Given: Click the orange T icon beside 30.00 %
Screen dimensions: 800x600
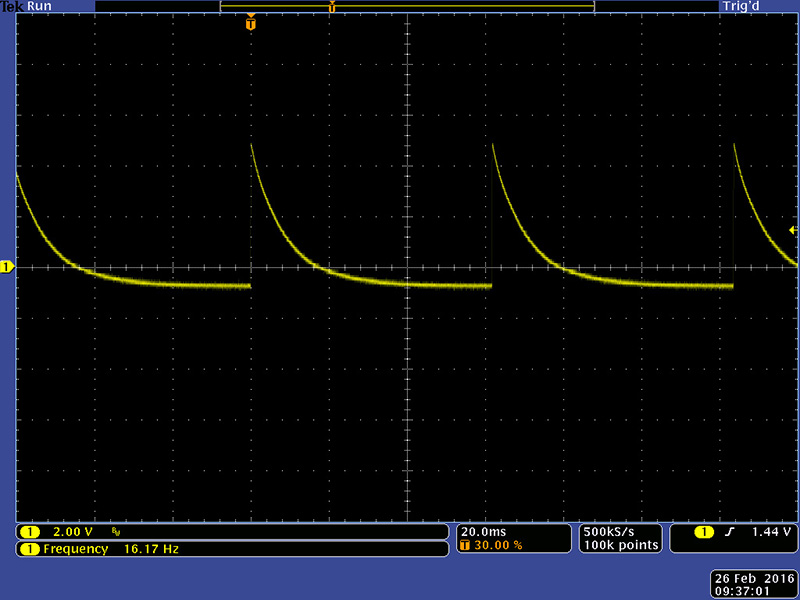Looking at the screenshot, I should click(466, 546).
